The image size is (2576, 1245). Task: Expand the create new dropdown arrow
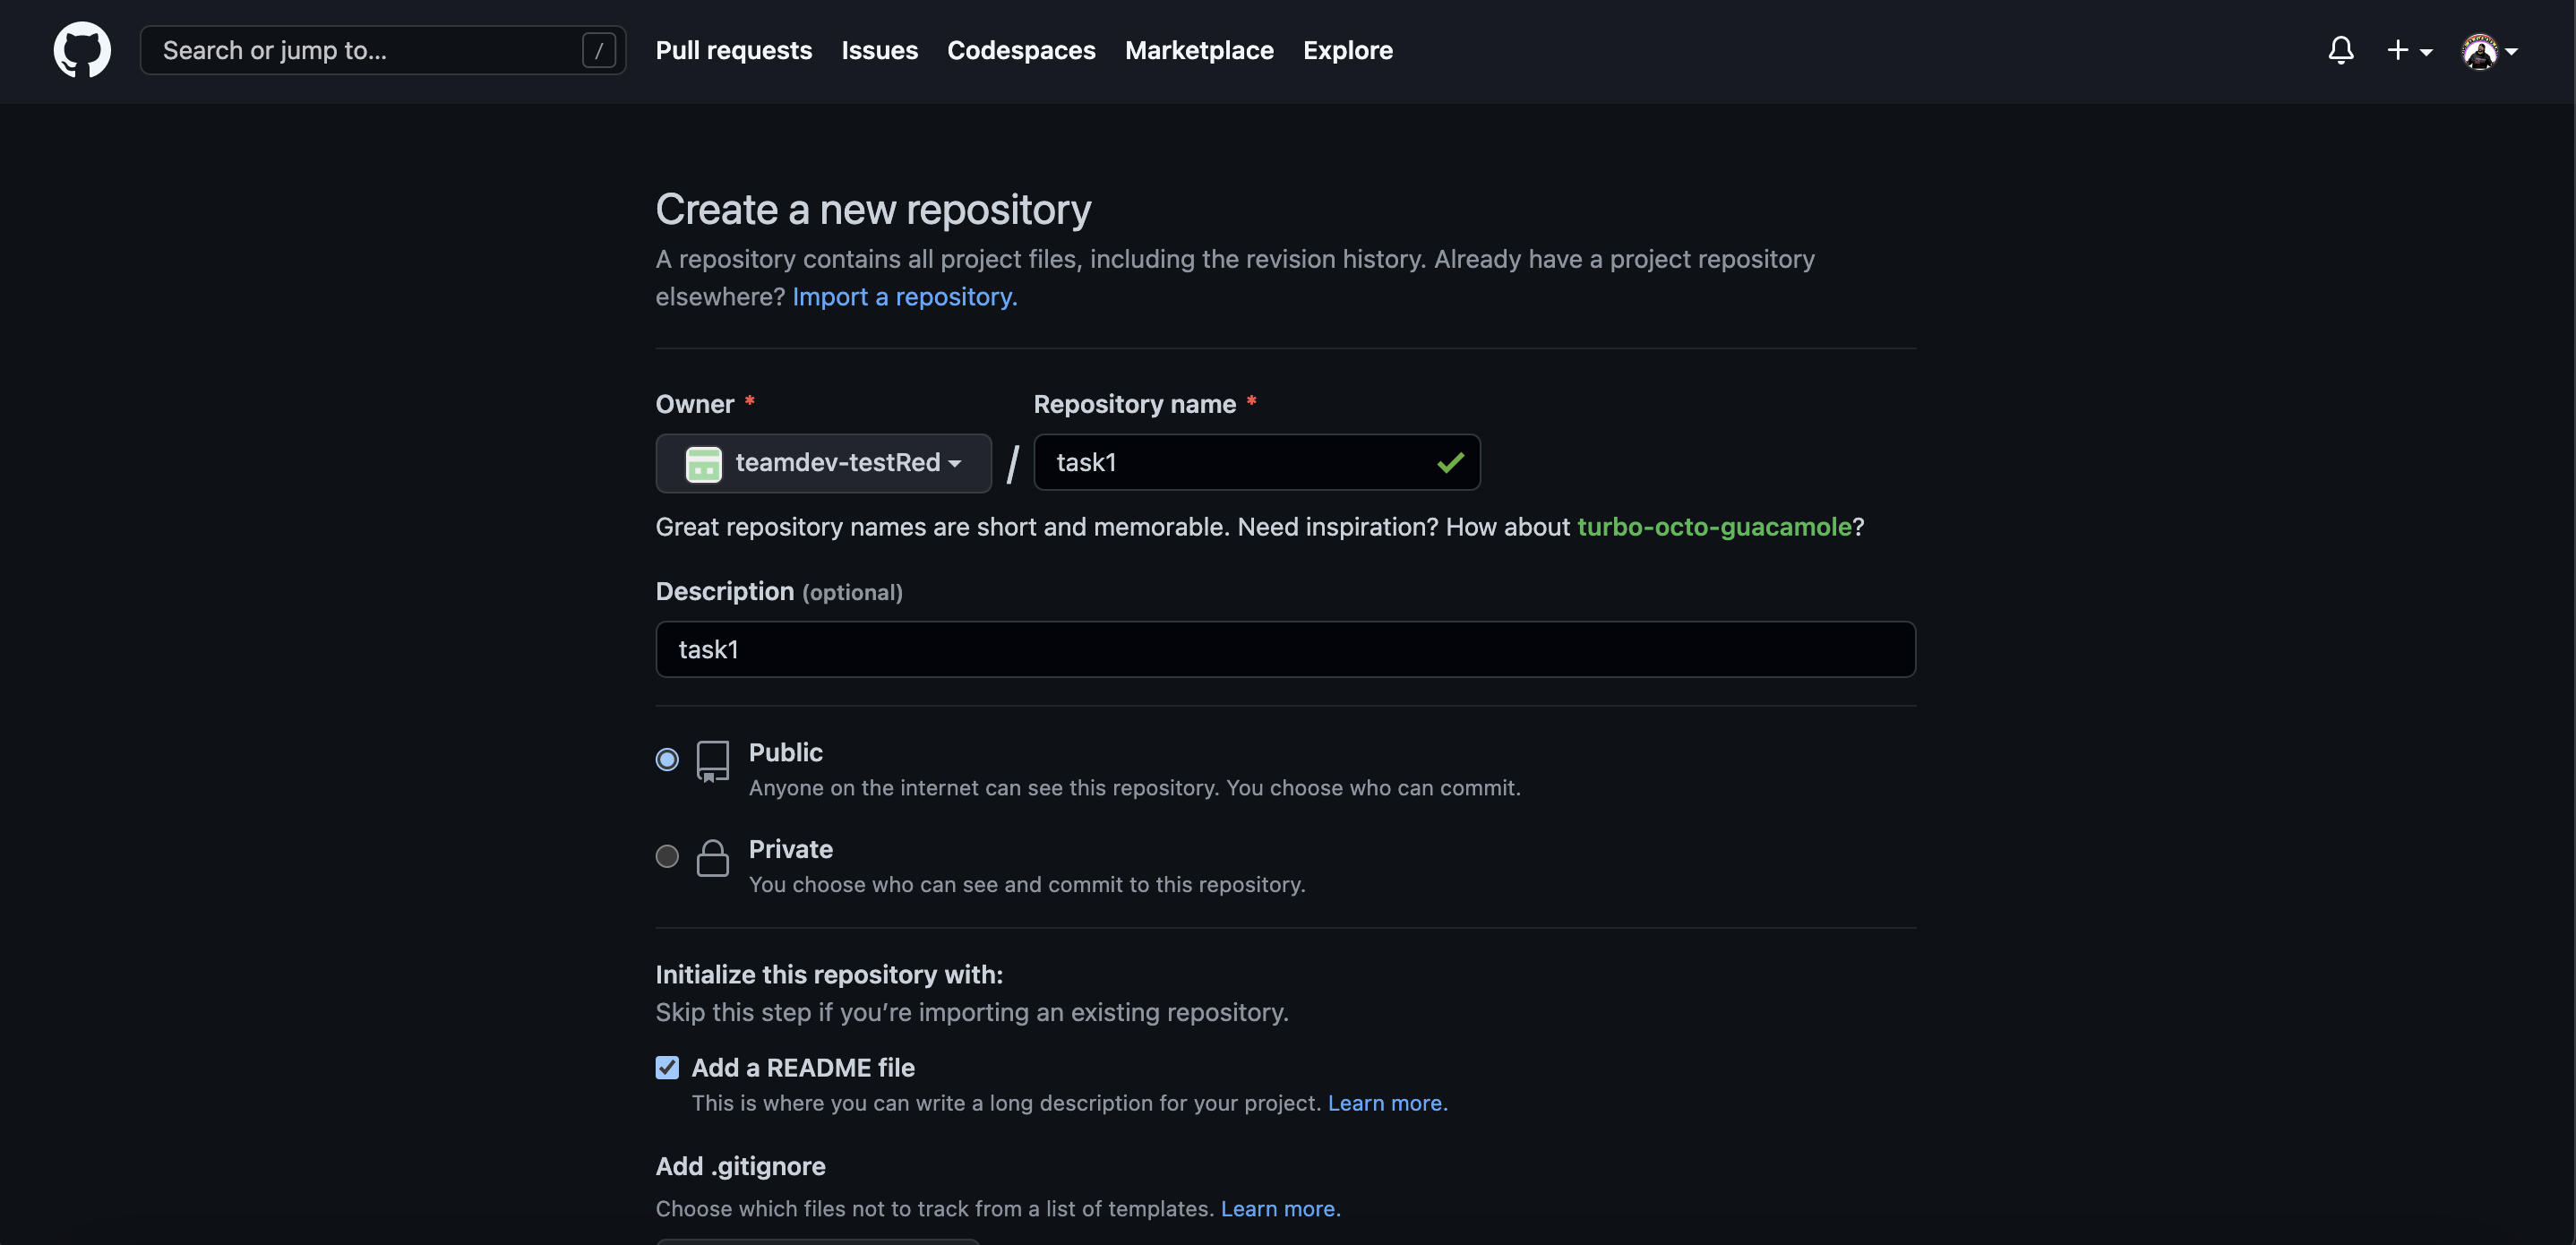point(2425,52)
